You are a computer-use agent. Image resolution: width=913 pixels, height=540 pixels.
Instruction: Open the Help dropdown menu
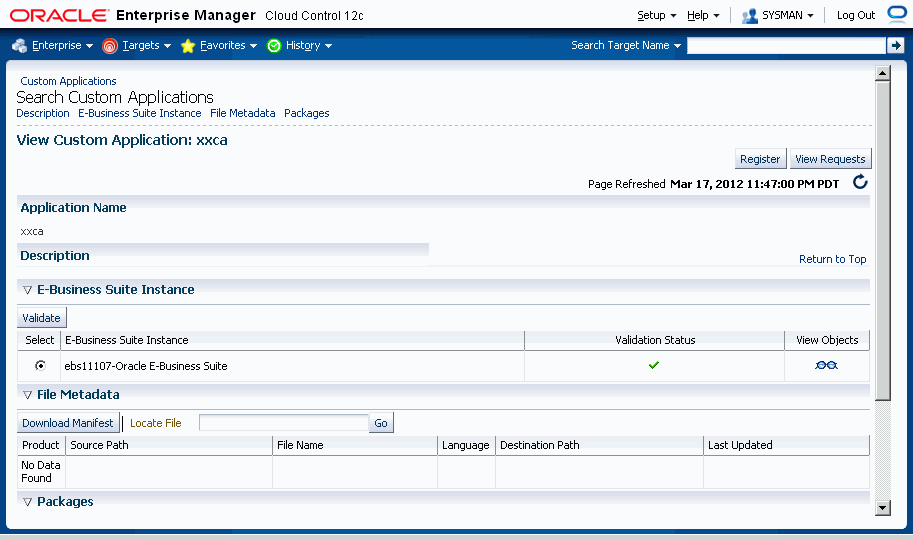tap(703, 15)
